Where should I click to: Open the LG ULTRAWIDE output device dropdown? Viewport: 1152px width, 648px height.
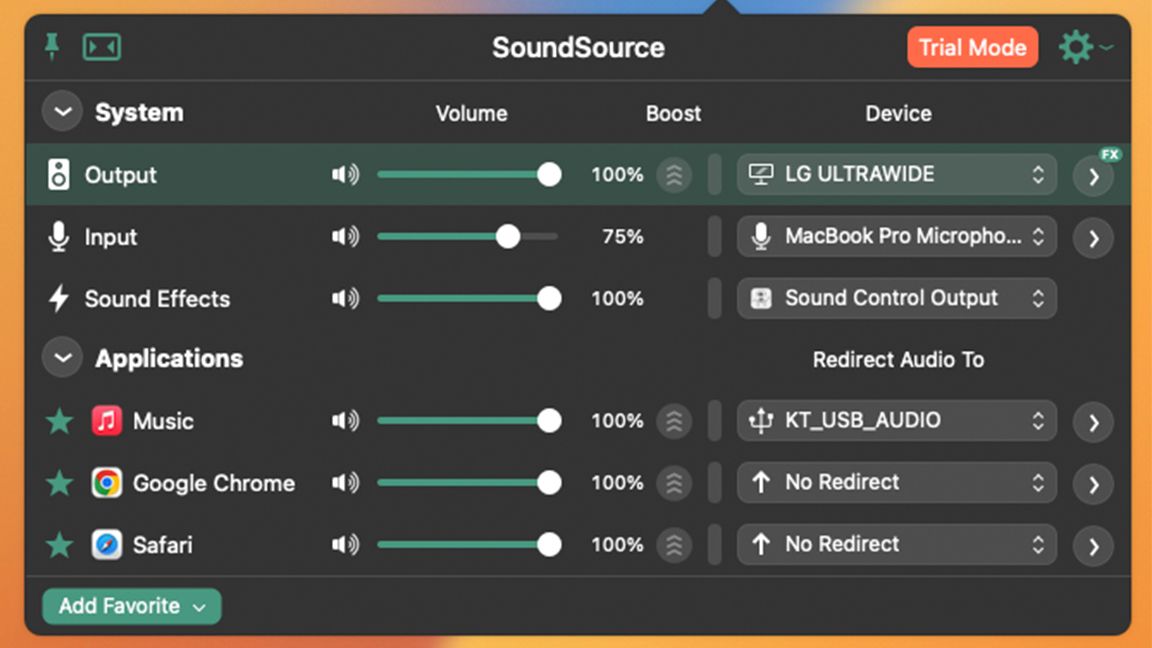pyautogui.click(x=896, y=175)
